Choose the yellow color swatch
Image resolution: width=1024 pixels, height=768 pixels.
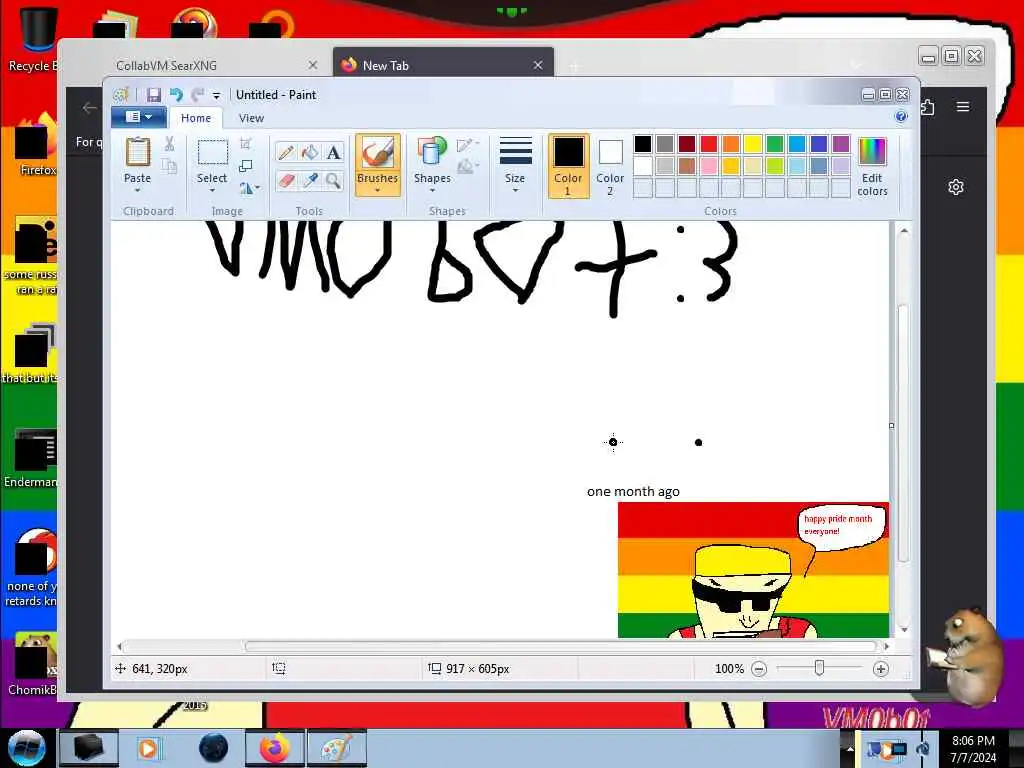click(x=752, y=144)
